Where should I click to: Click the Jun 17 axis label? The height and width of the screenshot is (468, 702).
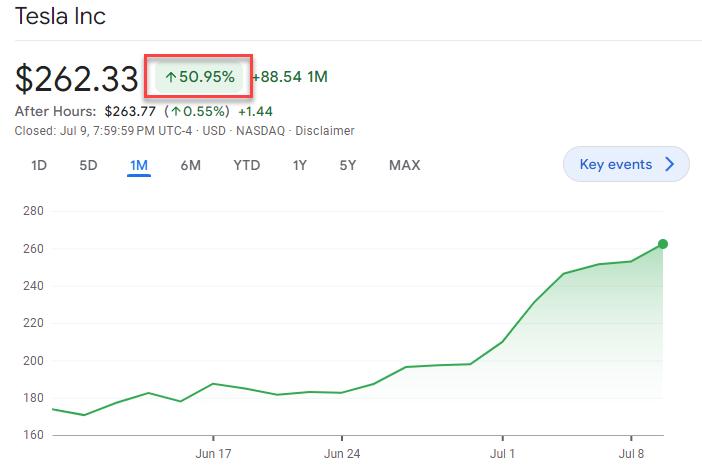tap(213, 454)
